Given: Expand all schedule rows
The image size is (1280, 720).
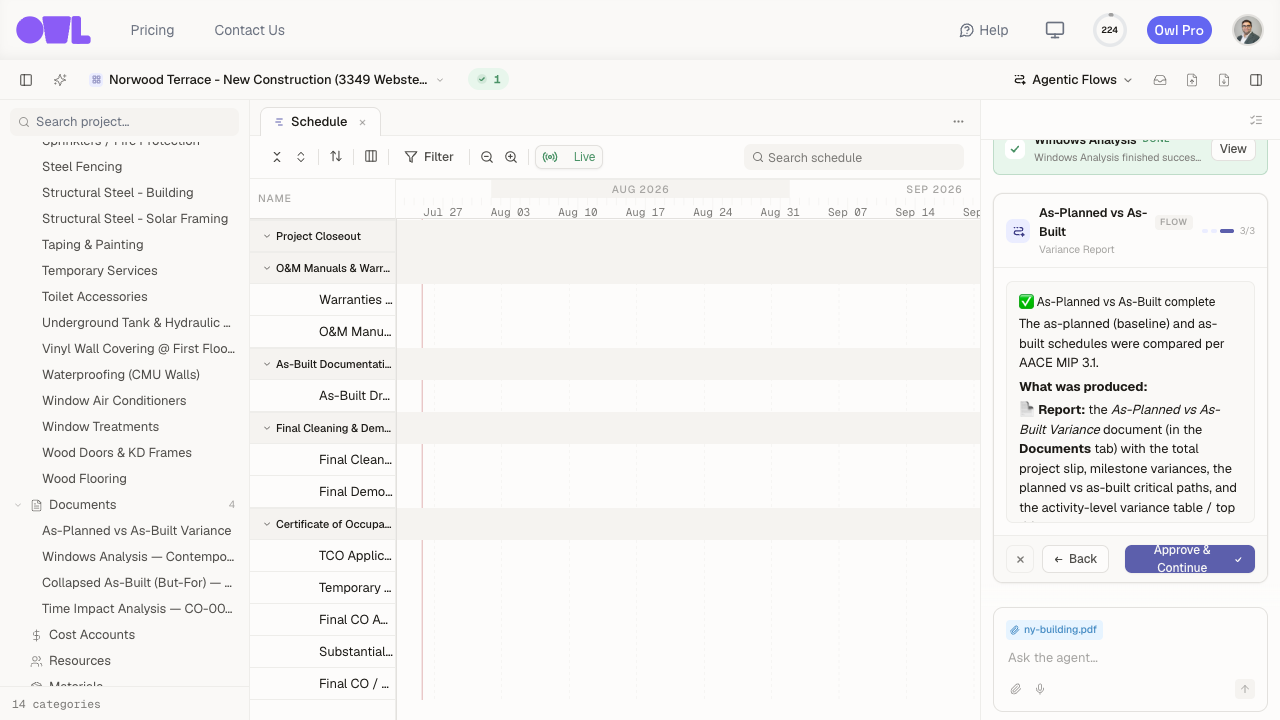Looking at the screenshot, I should click(x=301, y=157).
